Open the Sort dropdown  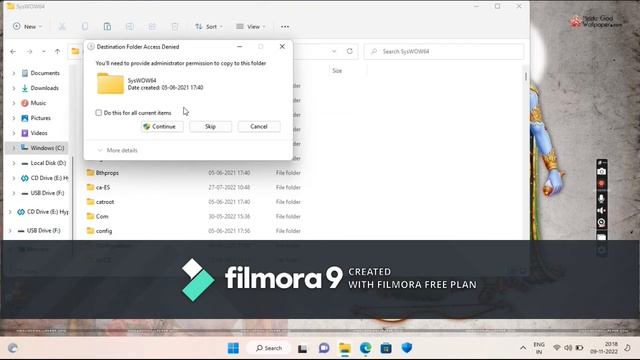click(209, 27)
